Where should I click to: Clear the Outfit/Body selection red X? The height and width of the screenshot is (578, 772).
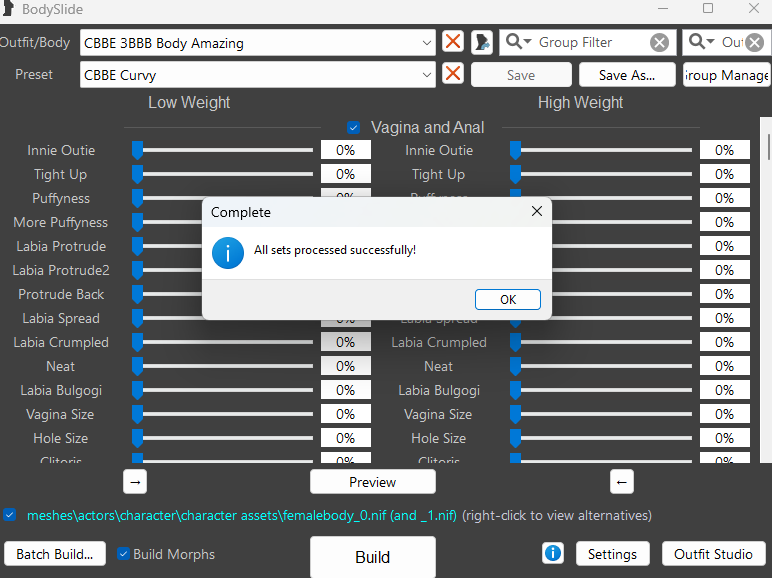pos(453,42)
